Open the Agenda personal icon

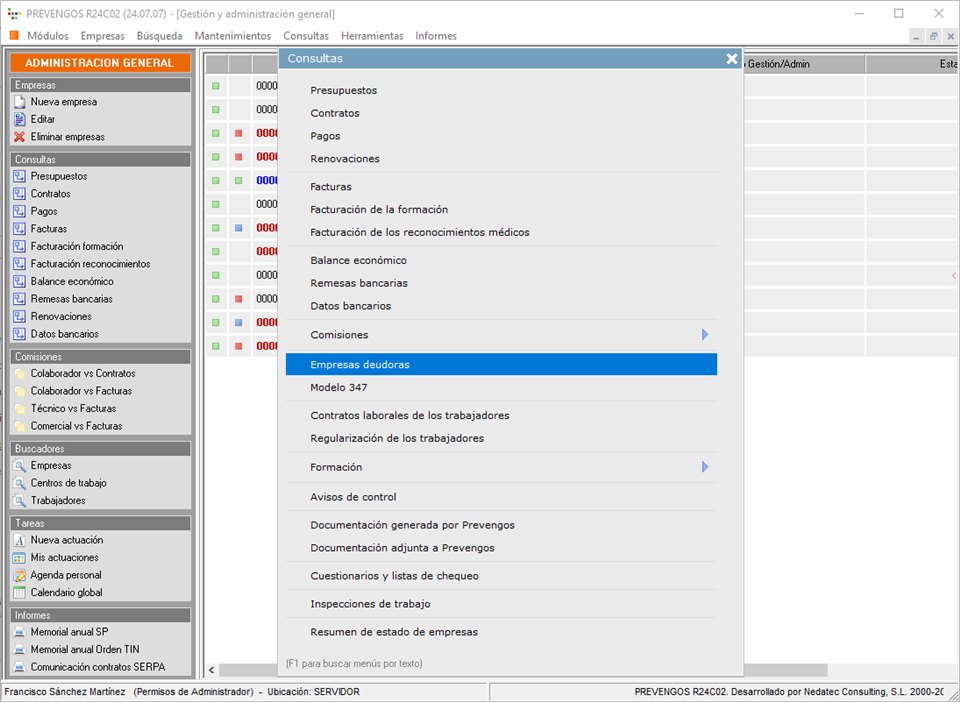point(19,575)
